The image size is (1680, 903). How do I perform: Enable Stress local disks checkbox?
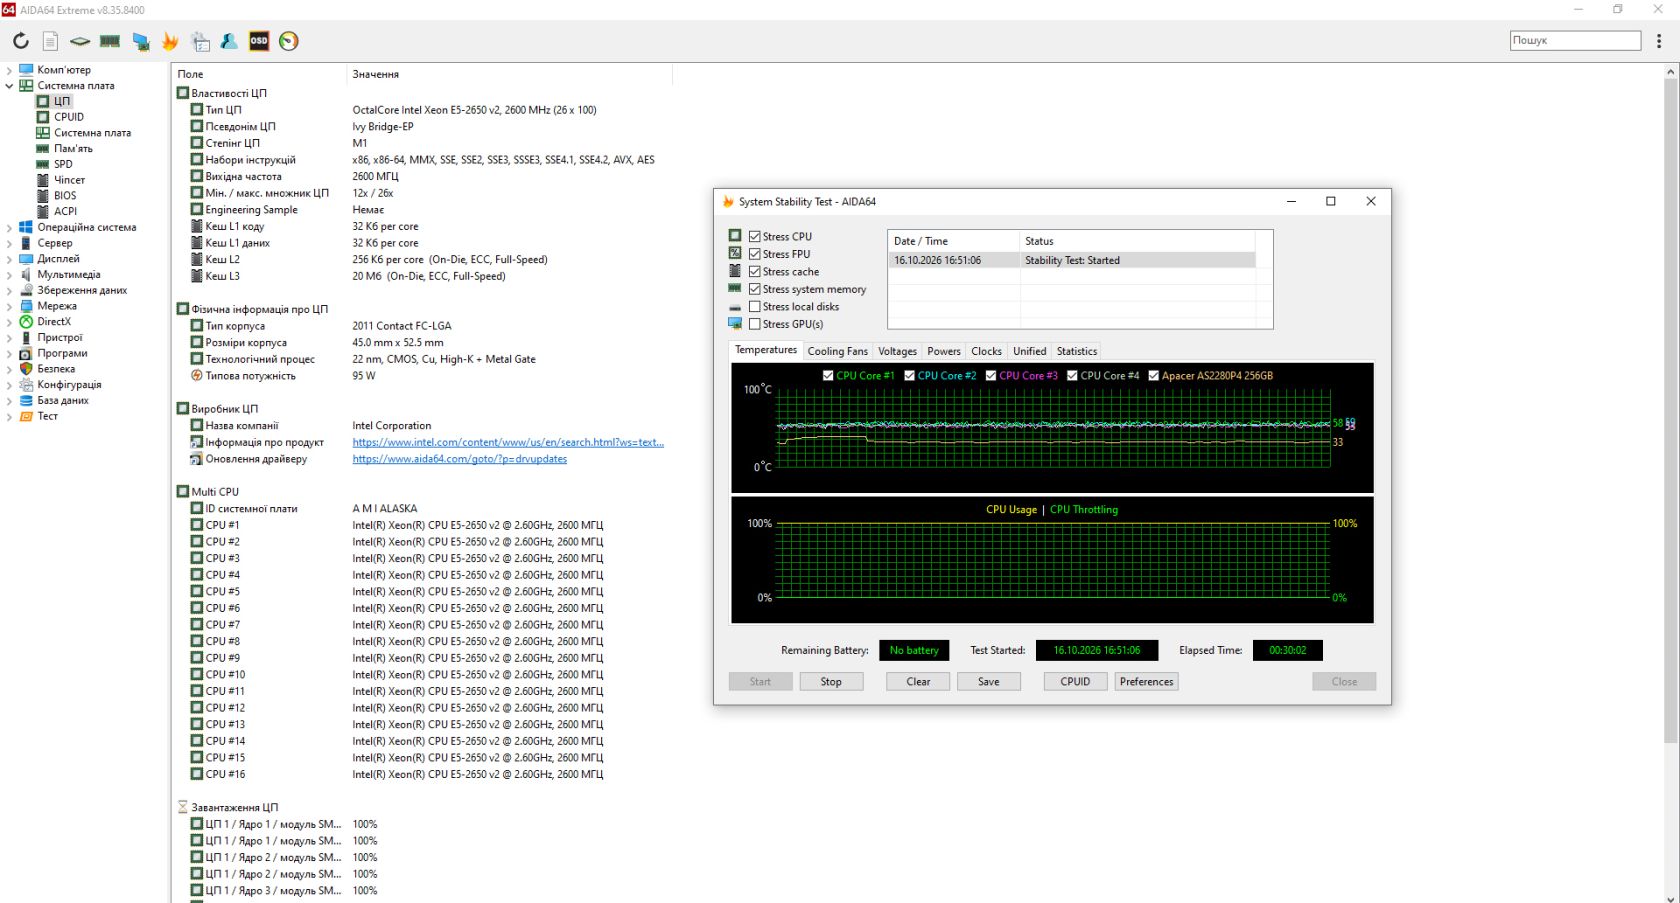[x=755, y=307]
